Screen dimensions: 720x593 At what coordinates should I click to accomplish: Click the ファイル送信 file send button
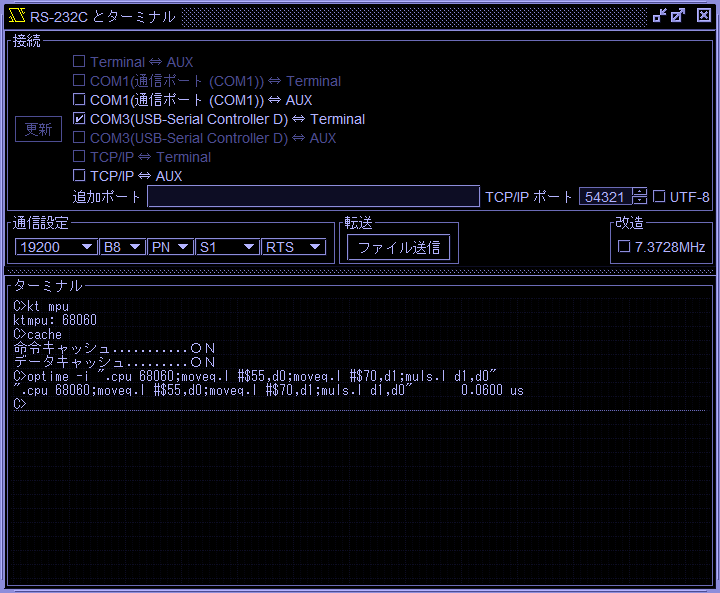coord(399,248)
